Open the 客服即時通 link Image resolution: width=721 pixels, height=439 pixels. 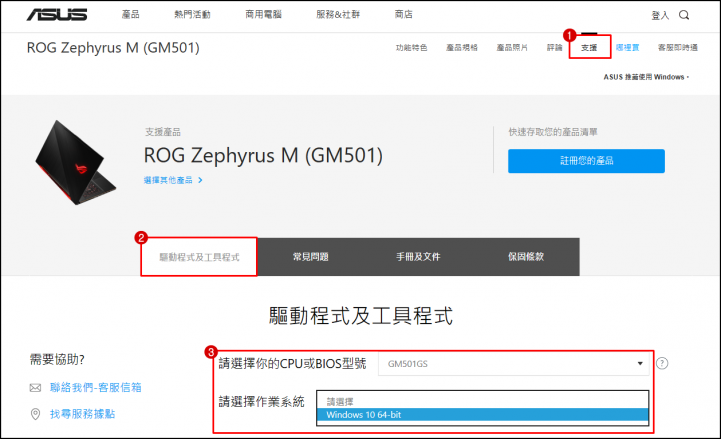click(x=678, y=47)
